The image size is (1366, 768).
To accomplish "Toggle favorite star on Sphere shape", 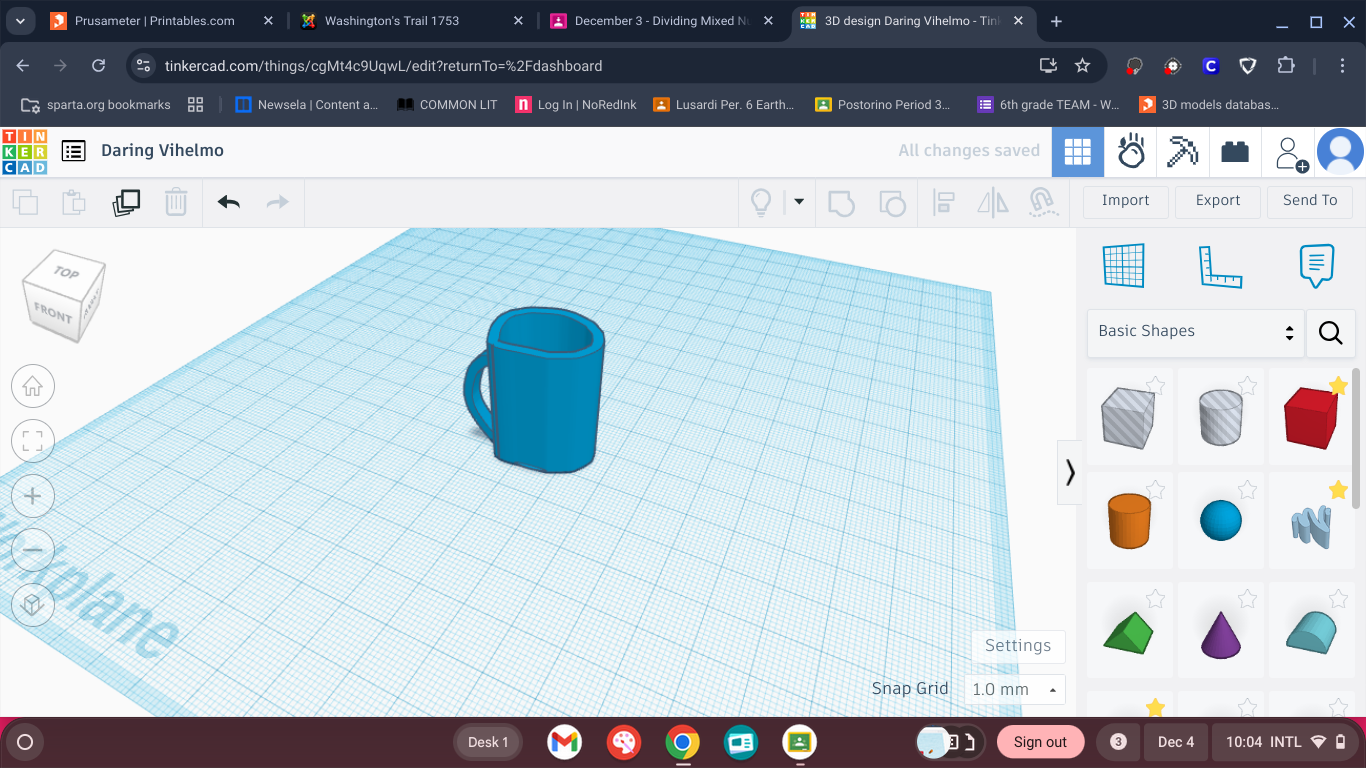I will pyautogui.click(x=1247, y=489).
